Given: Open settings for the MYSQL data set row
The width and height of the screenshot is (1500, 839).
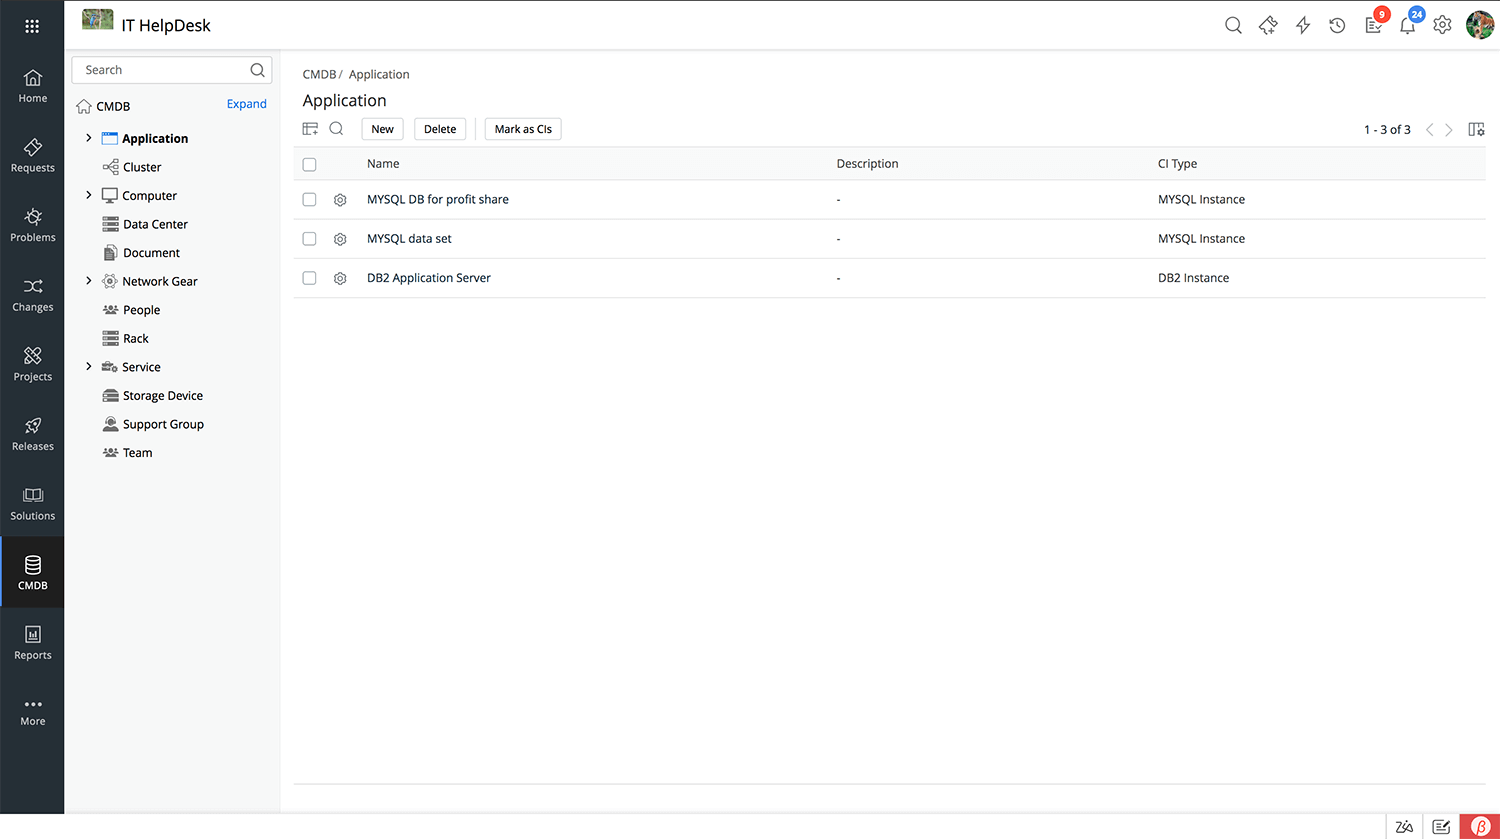Looking at the screenshot, I should [x=340, y=239].
